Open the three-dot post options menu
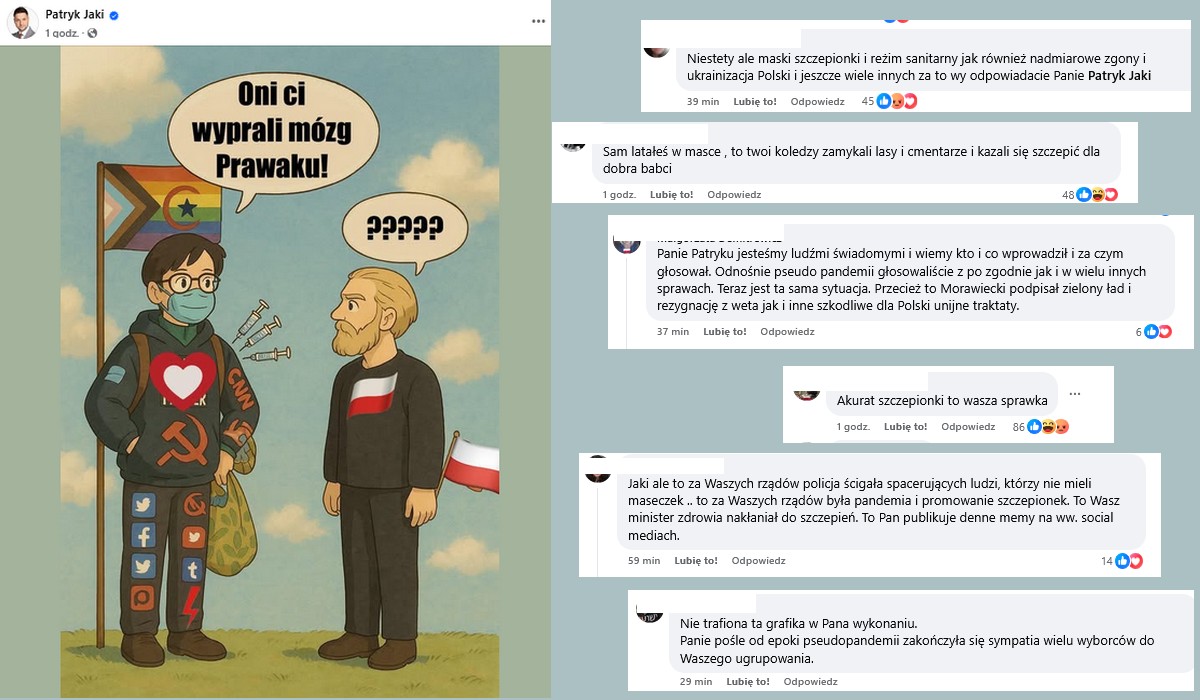This screenshot has height=700, width=1200. [539, 20]
